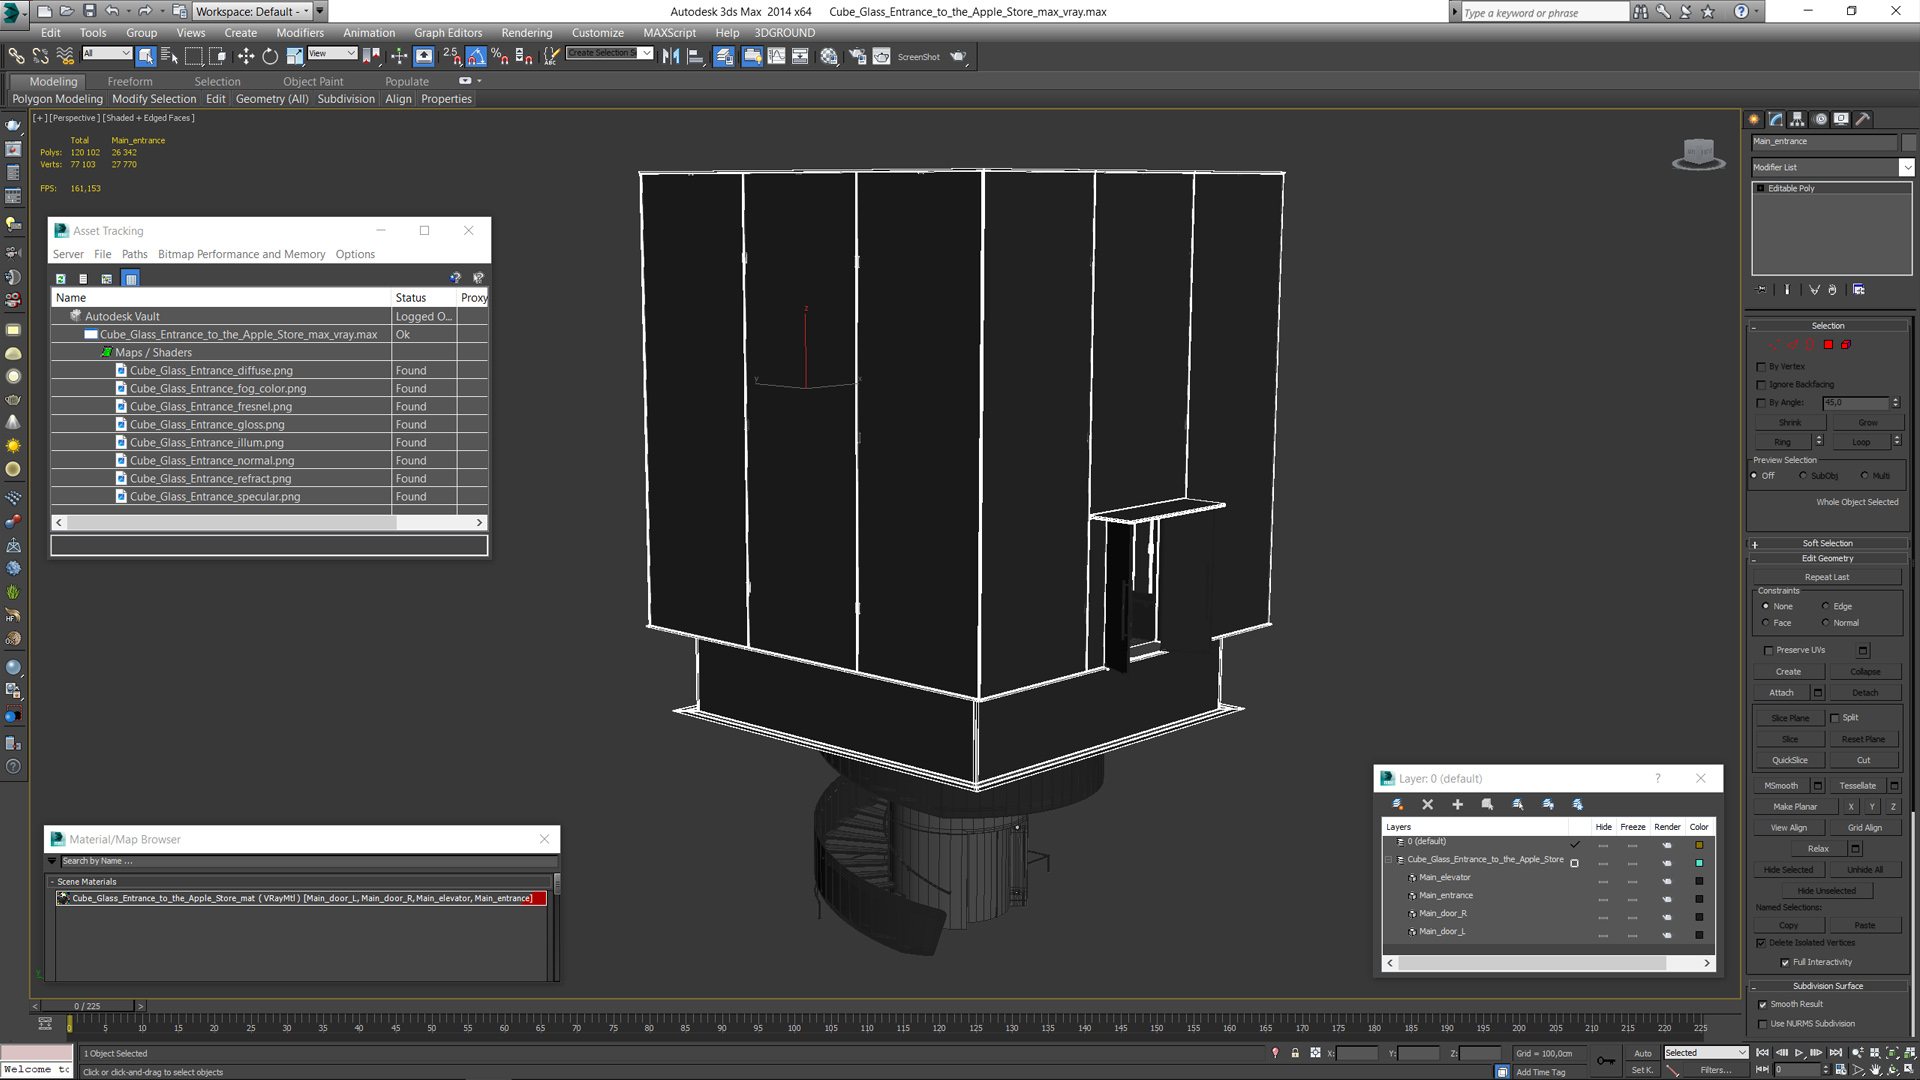The height and width of the screenshot is (1080, 1920).
Task: Open the key filter Selected dropdown
Action: [1705, 1053]
